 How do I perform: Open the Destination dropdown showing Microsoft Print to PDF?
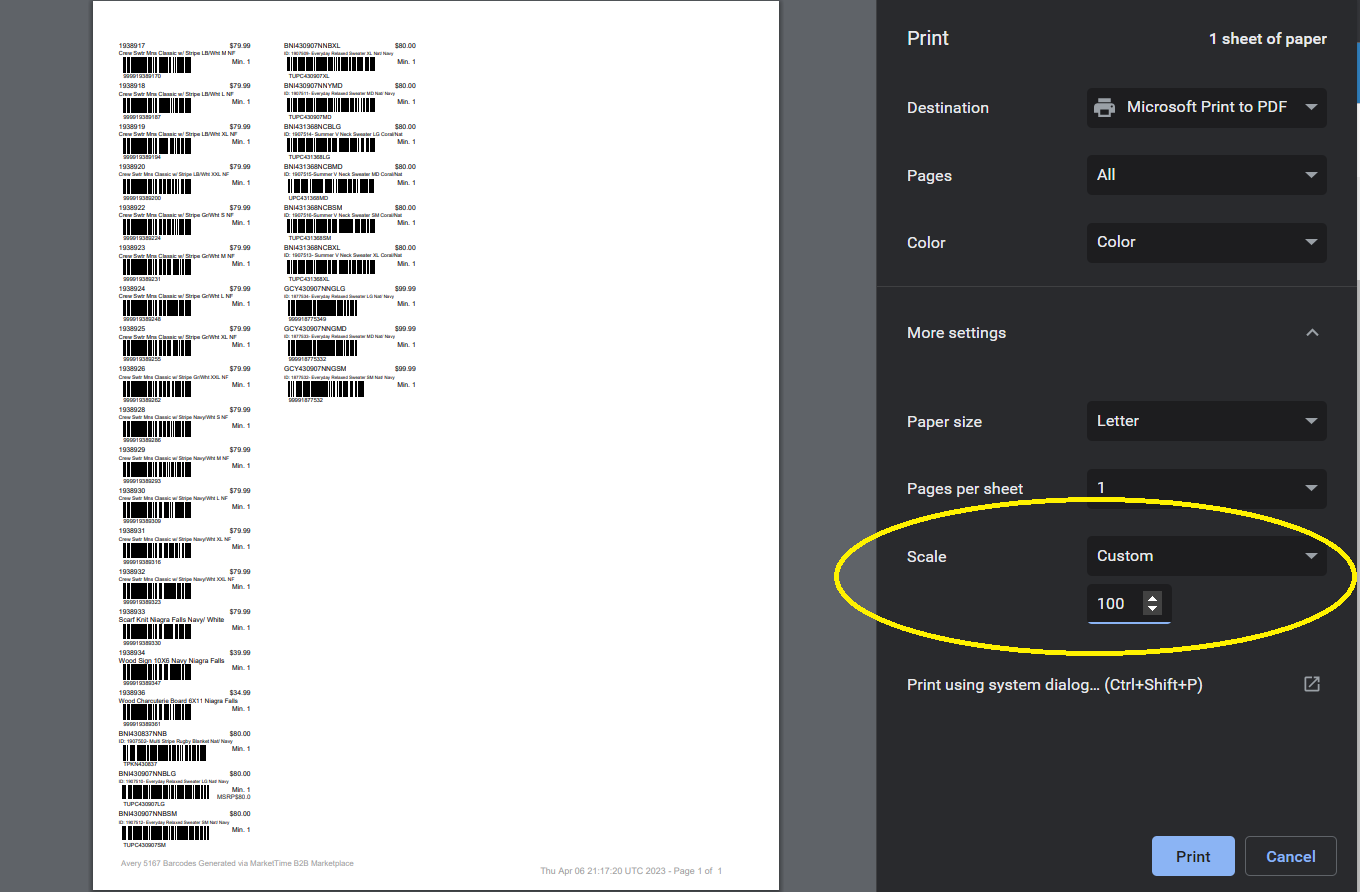click(1206, 108)
